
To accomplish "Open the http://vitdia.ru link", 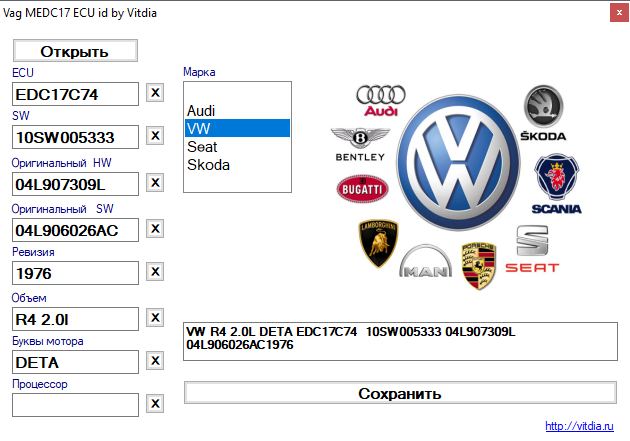I will [x=579, y=426].
